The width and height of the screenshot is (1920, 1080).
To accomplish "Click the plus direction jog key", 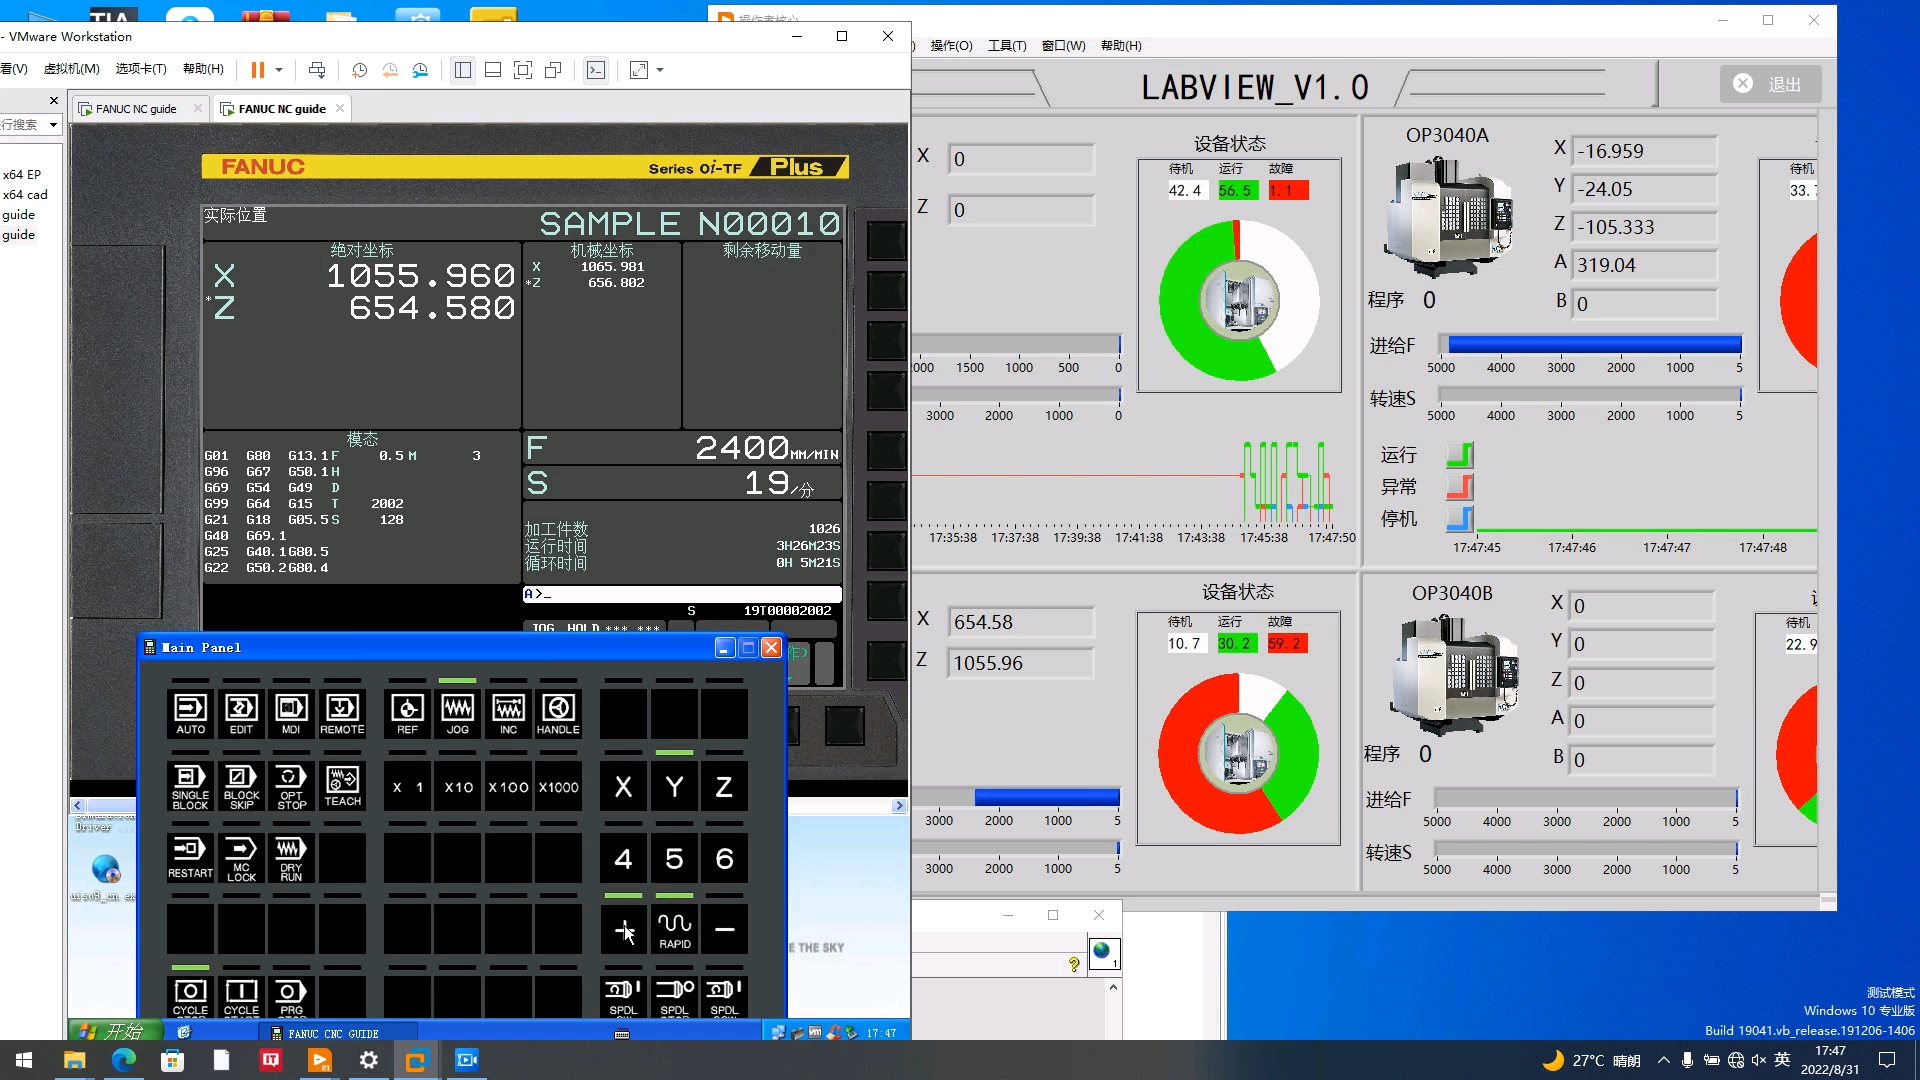I will click(x=623, y=929).
